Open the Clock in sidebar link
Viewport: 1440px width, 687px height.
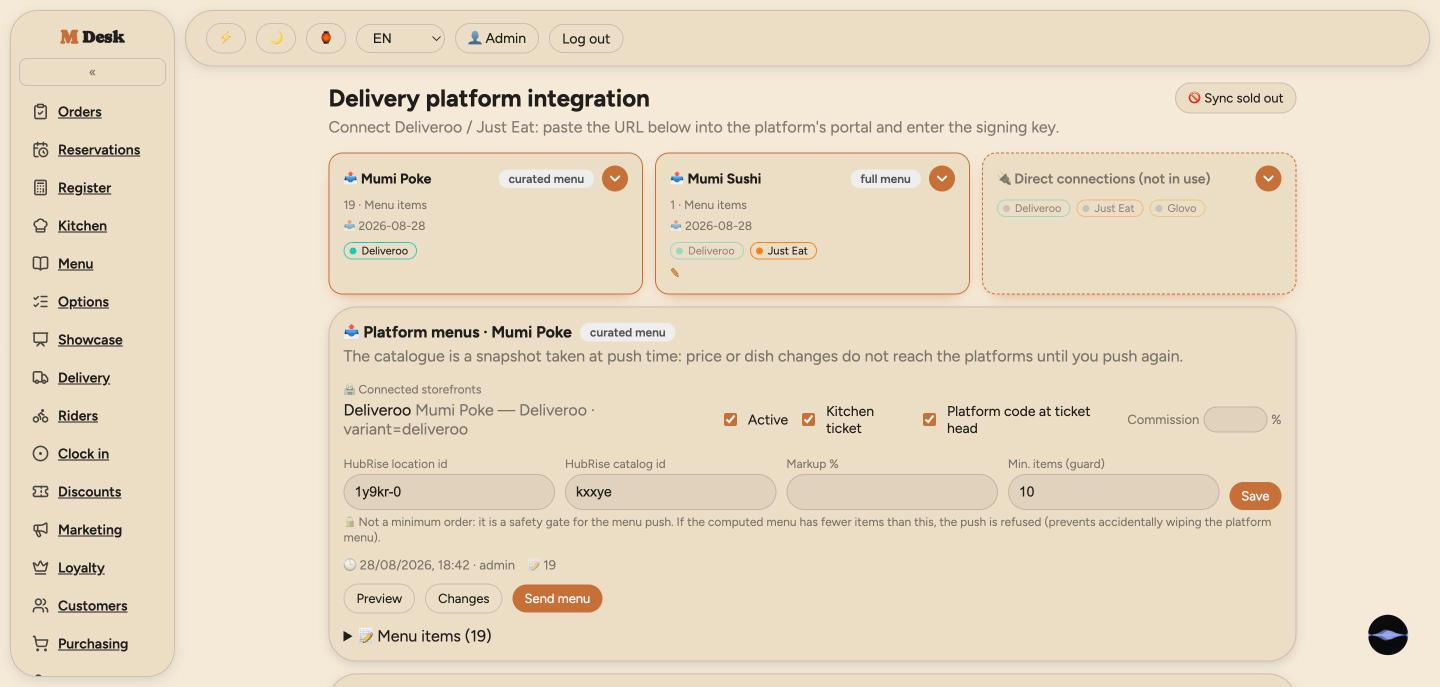click(83, 454)
